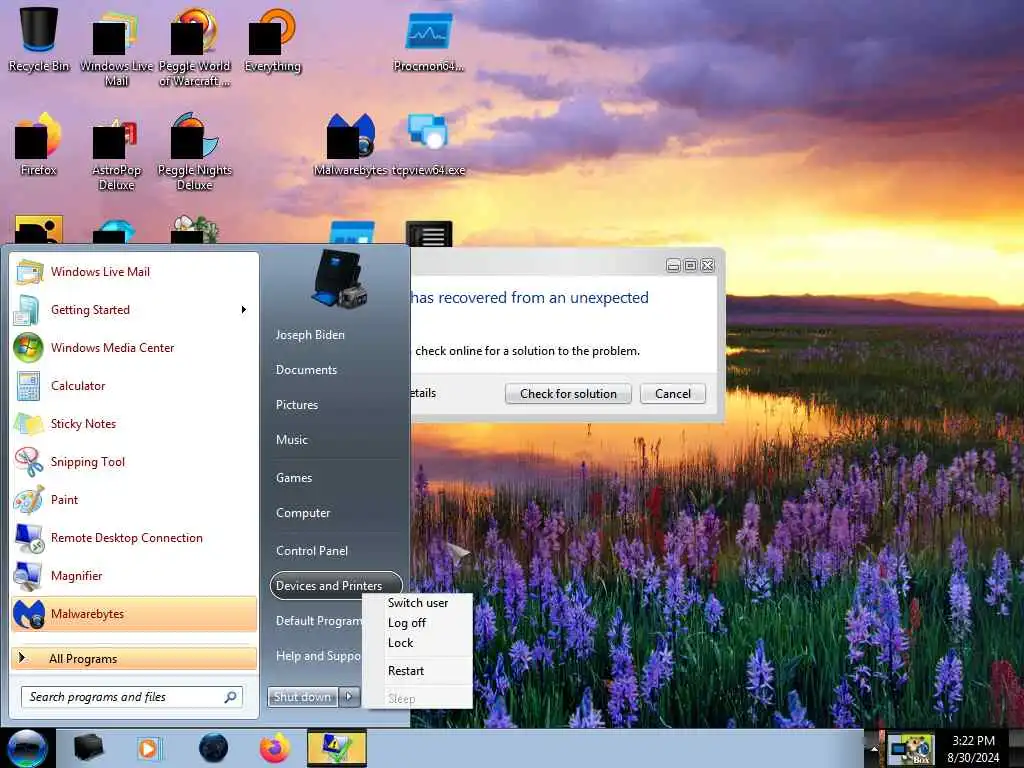The height and width of the screenshot is (768, 1024).
Task: Click the Action Center flag taskbar button
Action: [337, 748]
